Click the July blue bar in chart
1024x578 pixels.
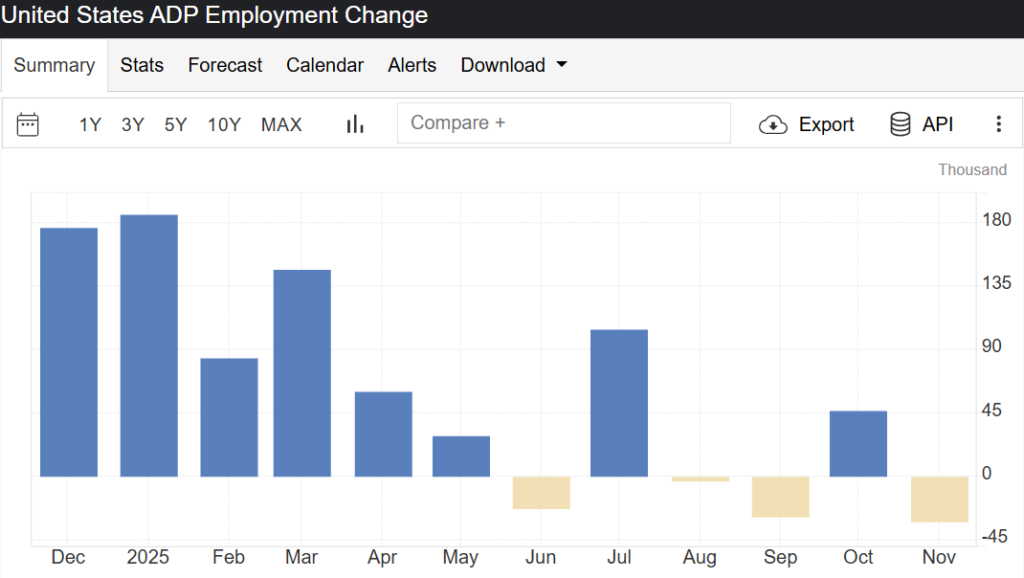click(619, 403)
